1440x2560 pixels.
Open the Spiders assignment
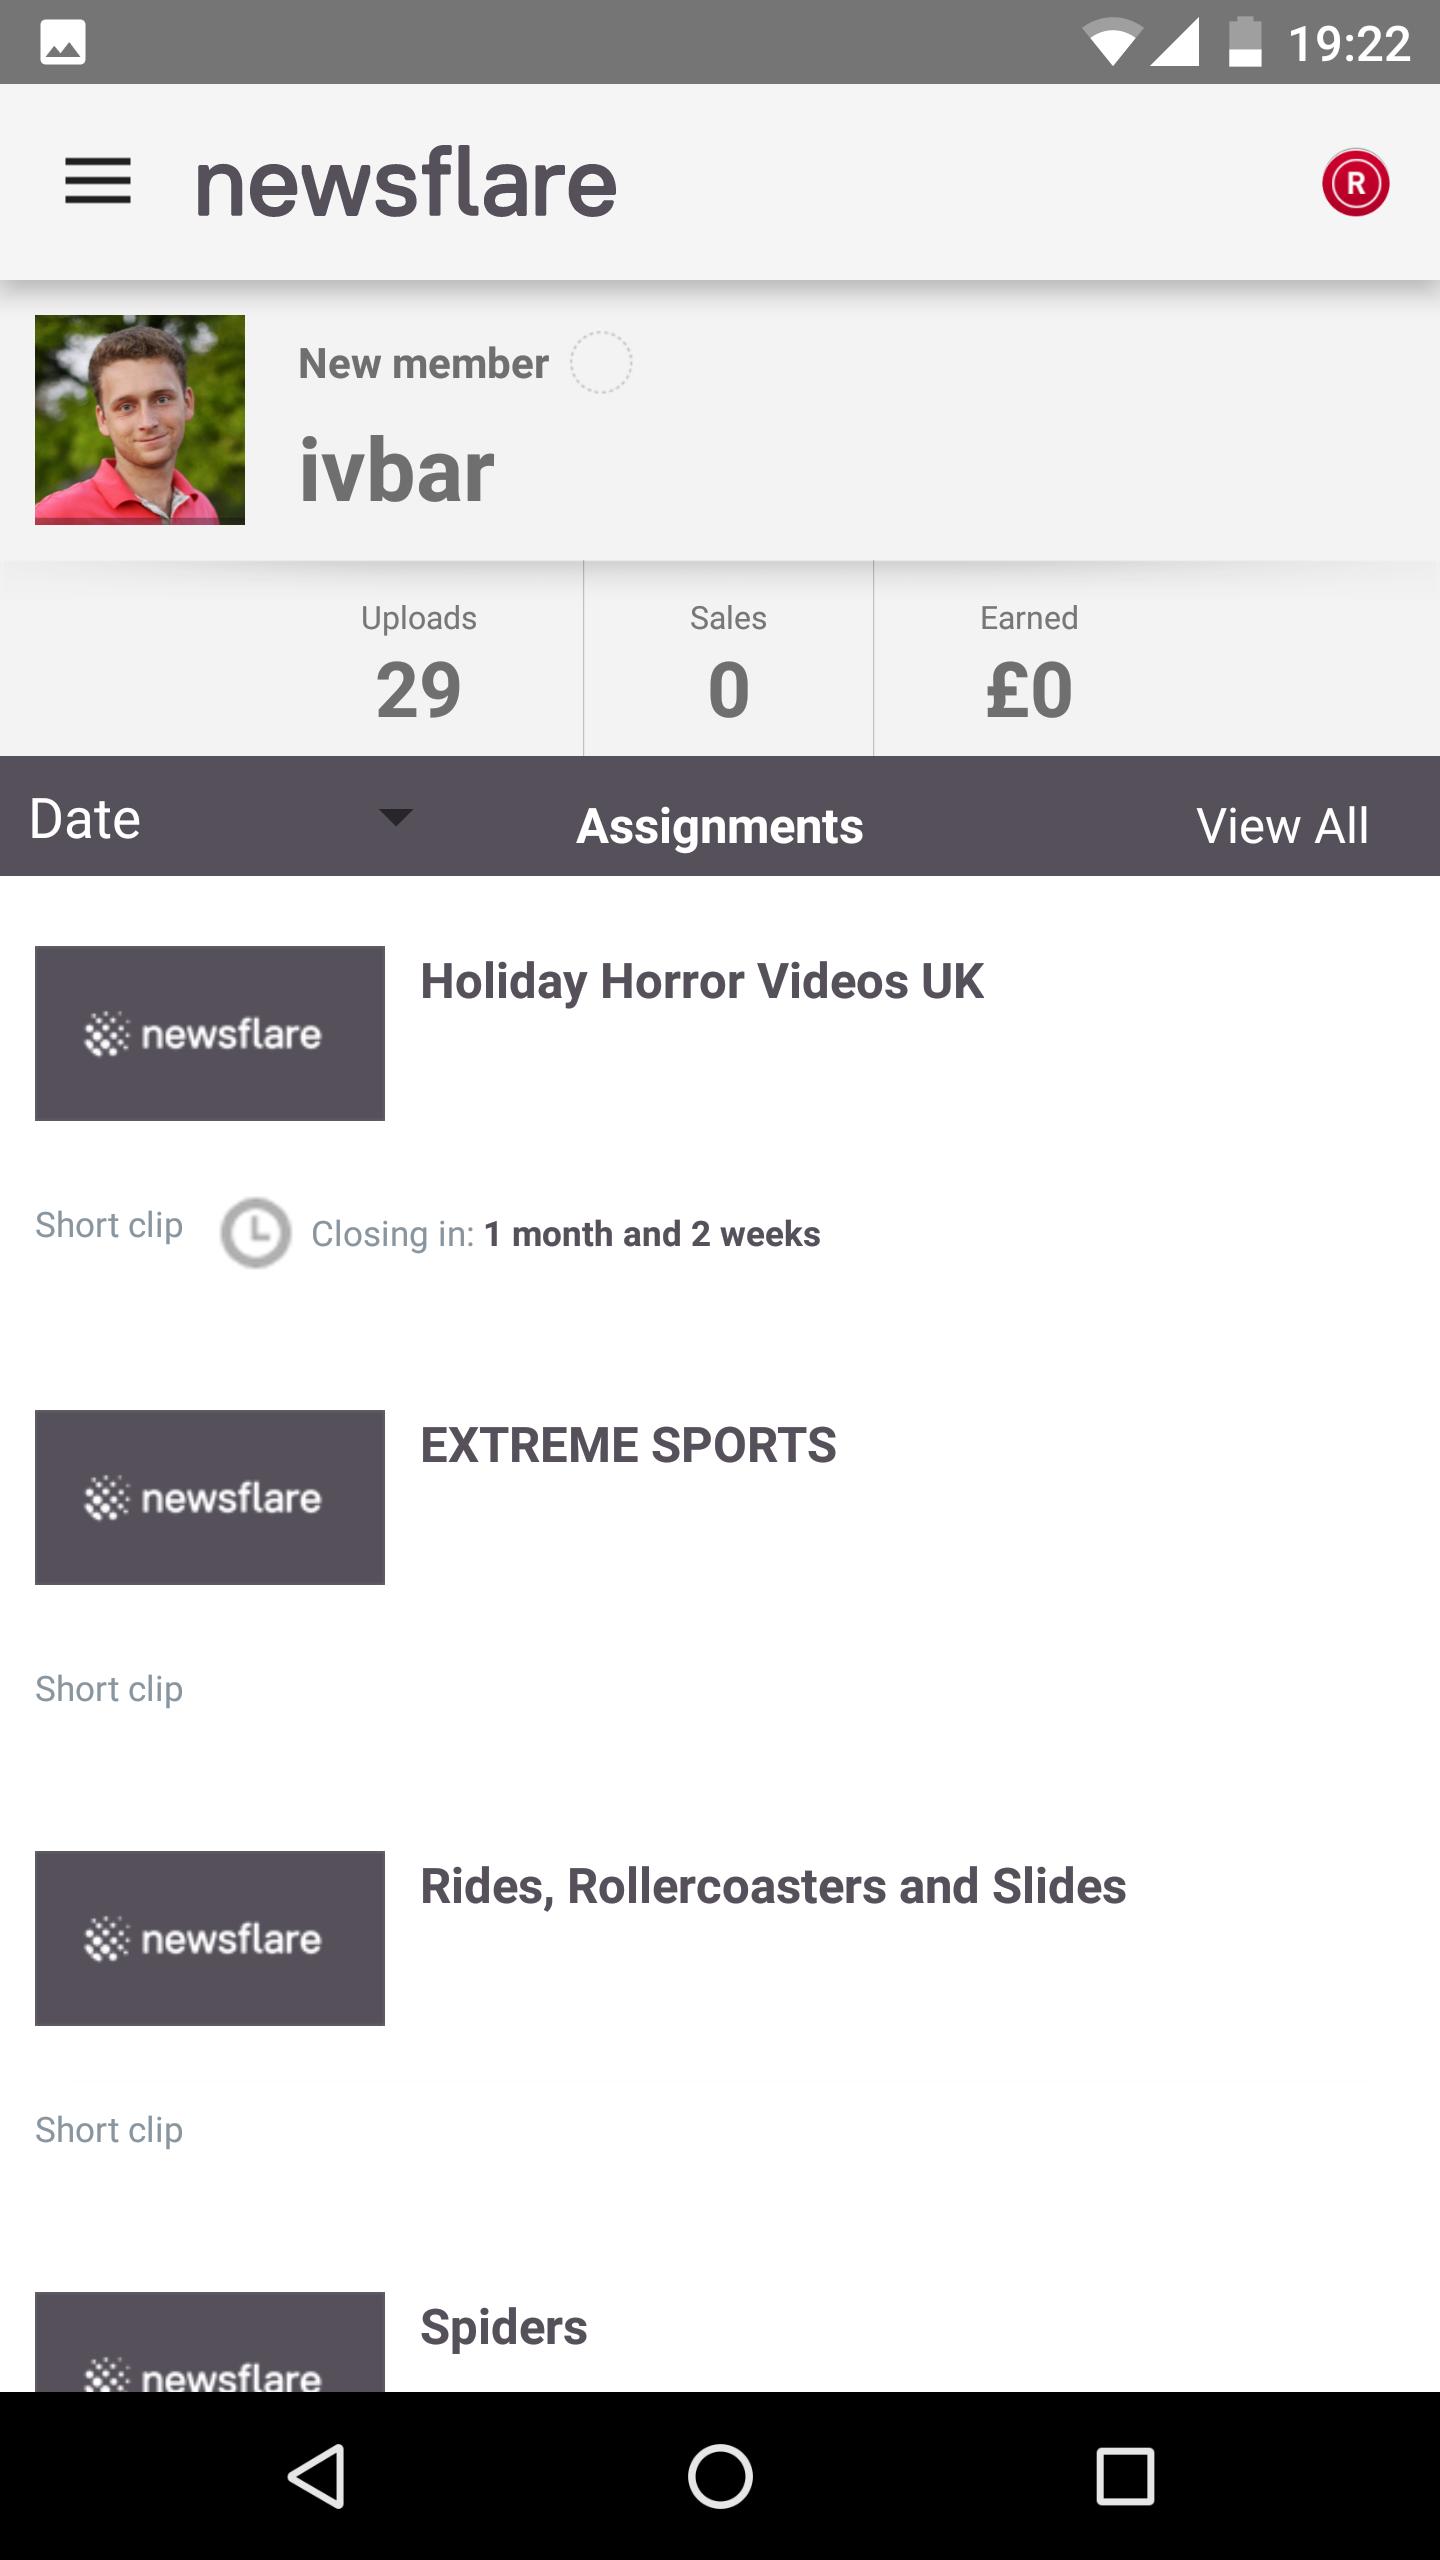(x=504, y=2327)
